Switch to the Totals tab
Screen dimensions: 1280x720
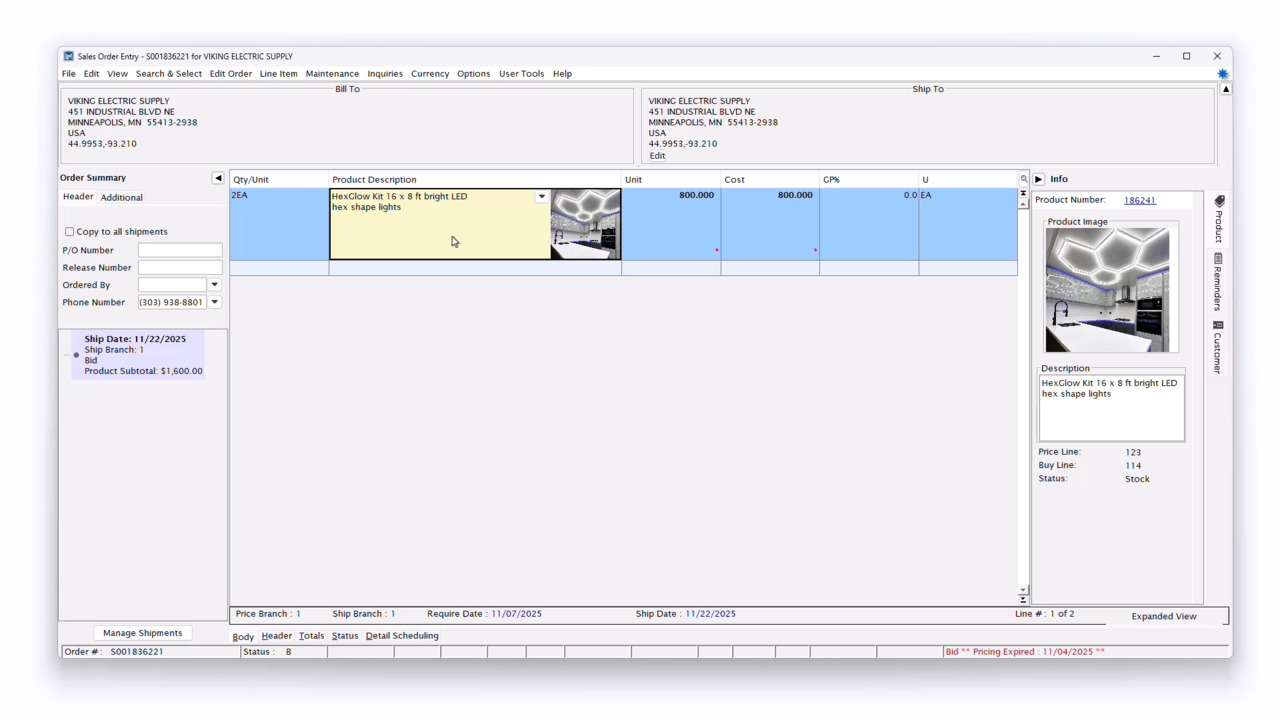point(311,636)
